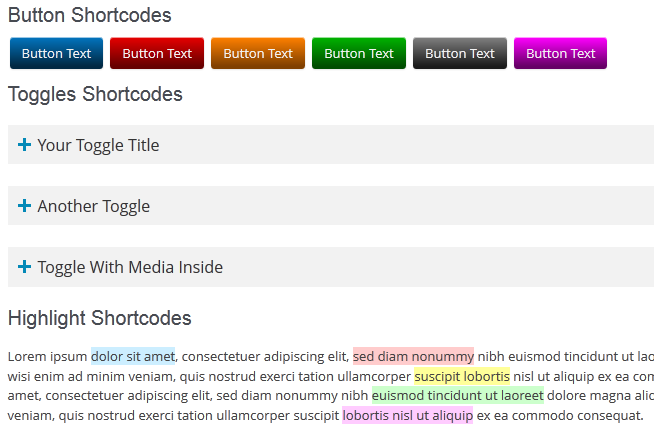Click blue highlighted text dolor sit amet
This screenshot has width=654, height=430.
[133, 356]
